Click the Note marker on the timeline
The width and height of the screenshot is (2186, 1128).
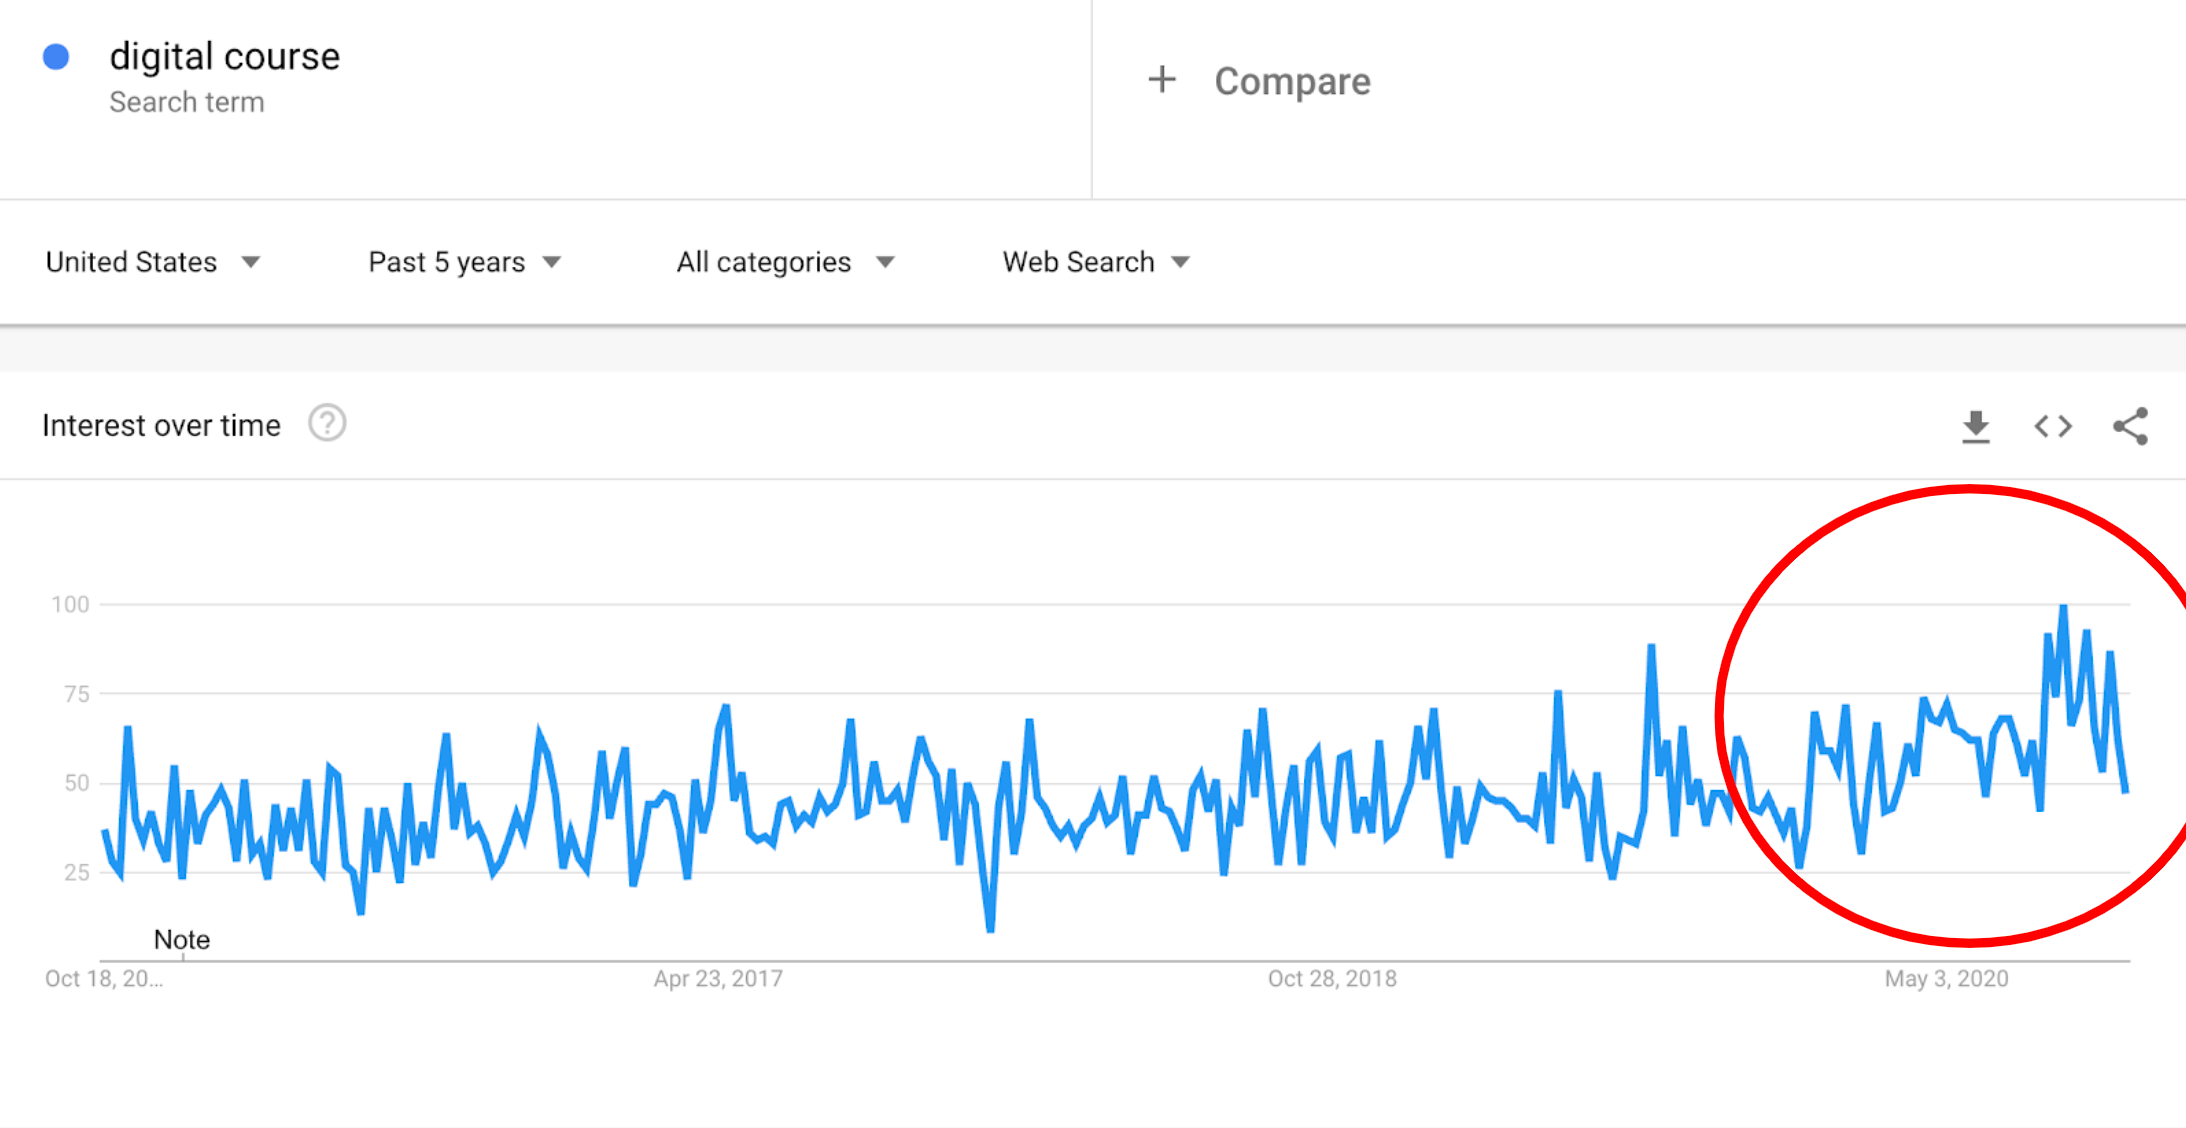(x=182, y=940)
